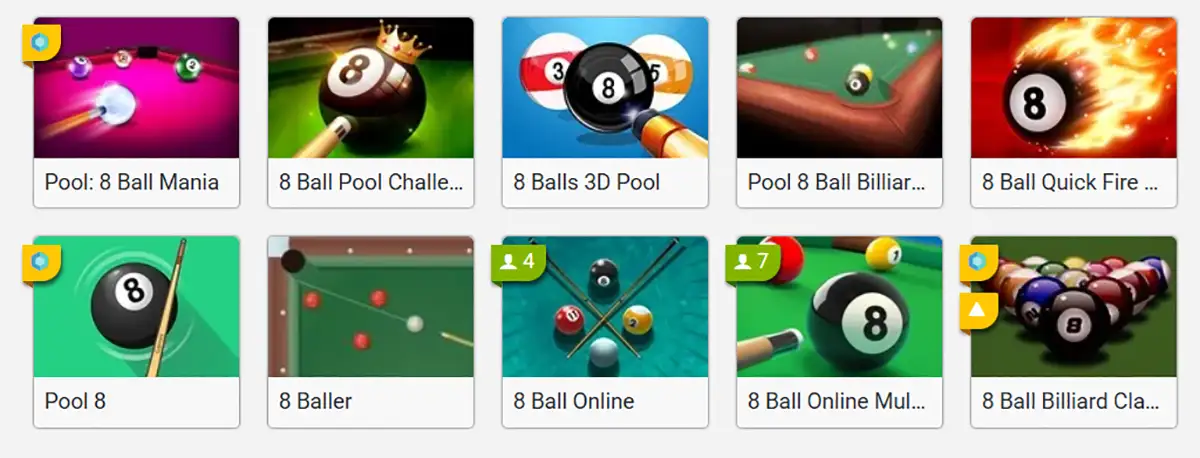This screenshot has width=1200, height=458.
Task: Open the crowned 8 Ball Pool Challenge thumbnail
Action: [x=371, y=88]
